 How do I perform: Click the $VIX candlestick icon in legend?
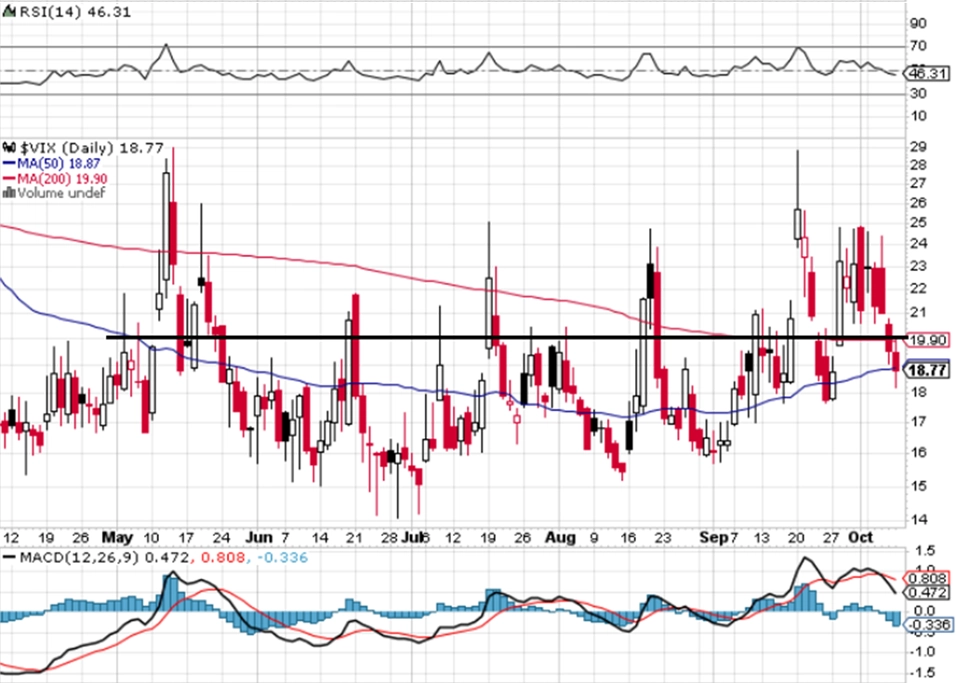coord(10,148)
